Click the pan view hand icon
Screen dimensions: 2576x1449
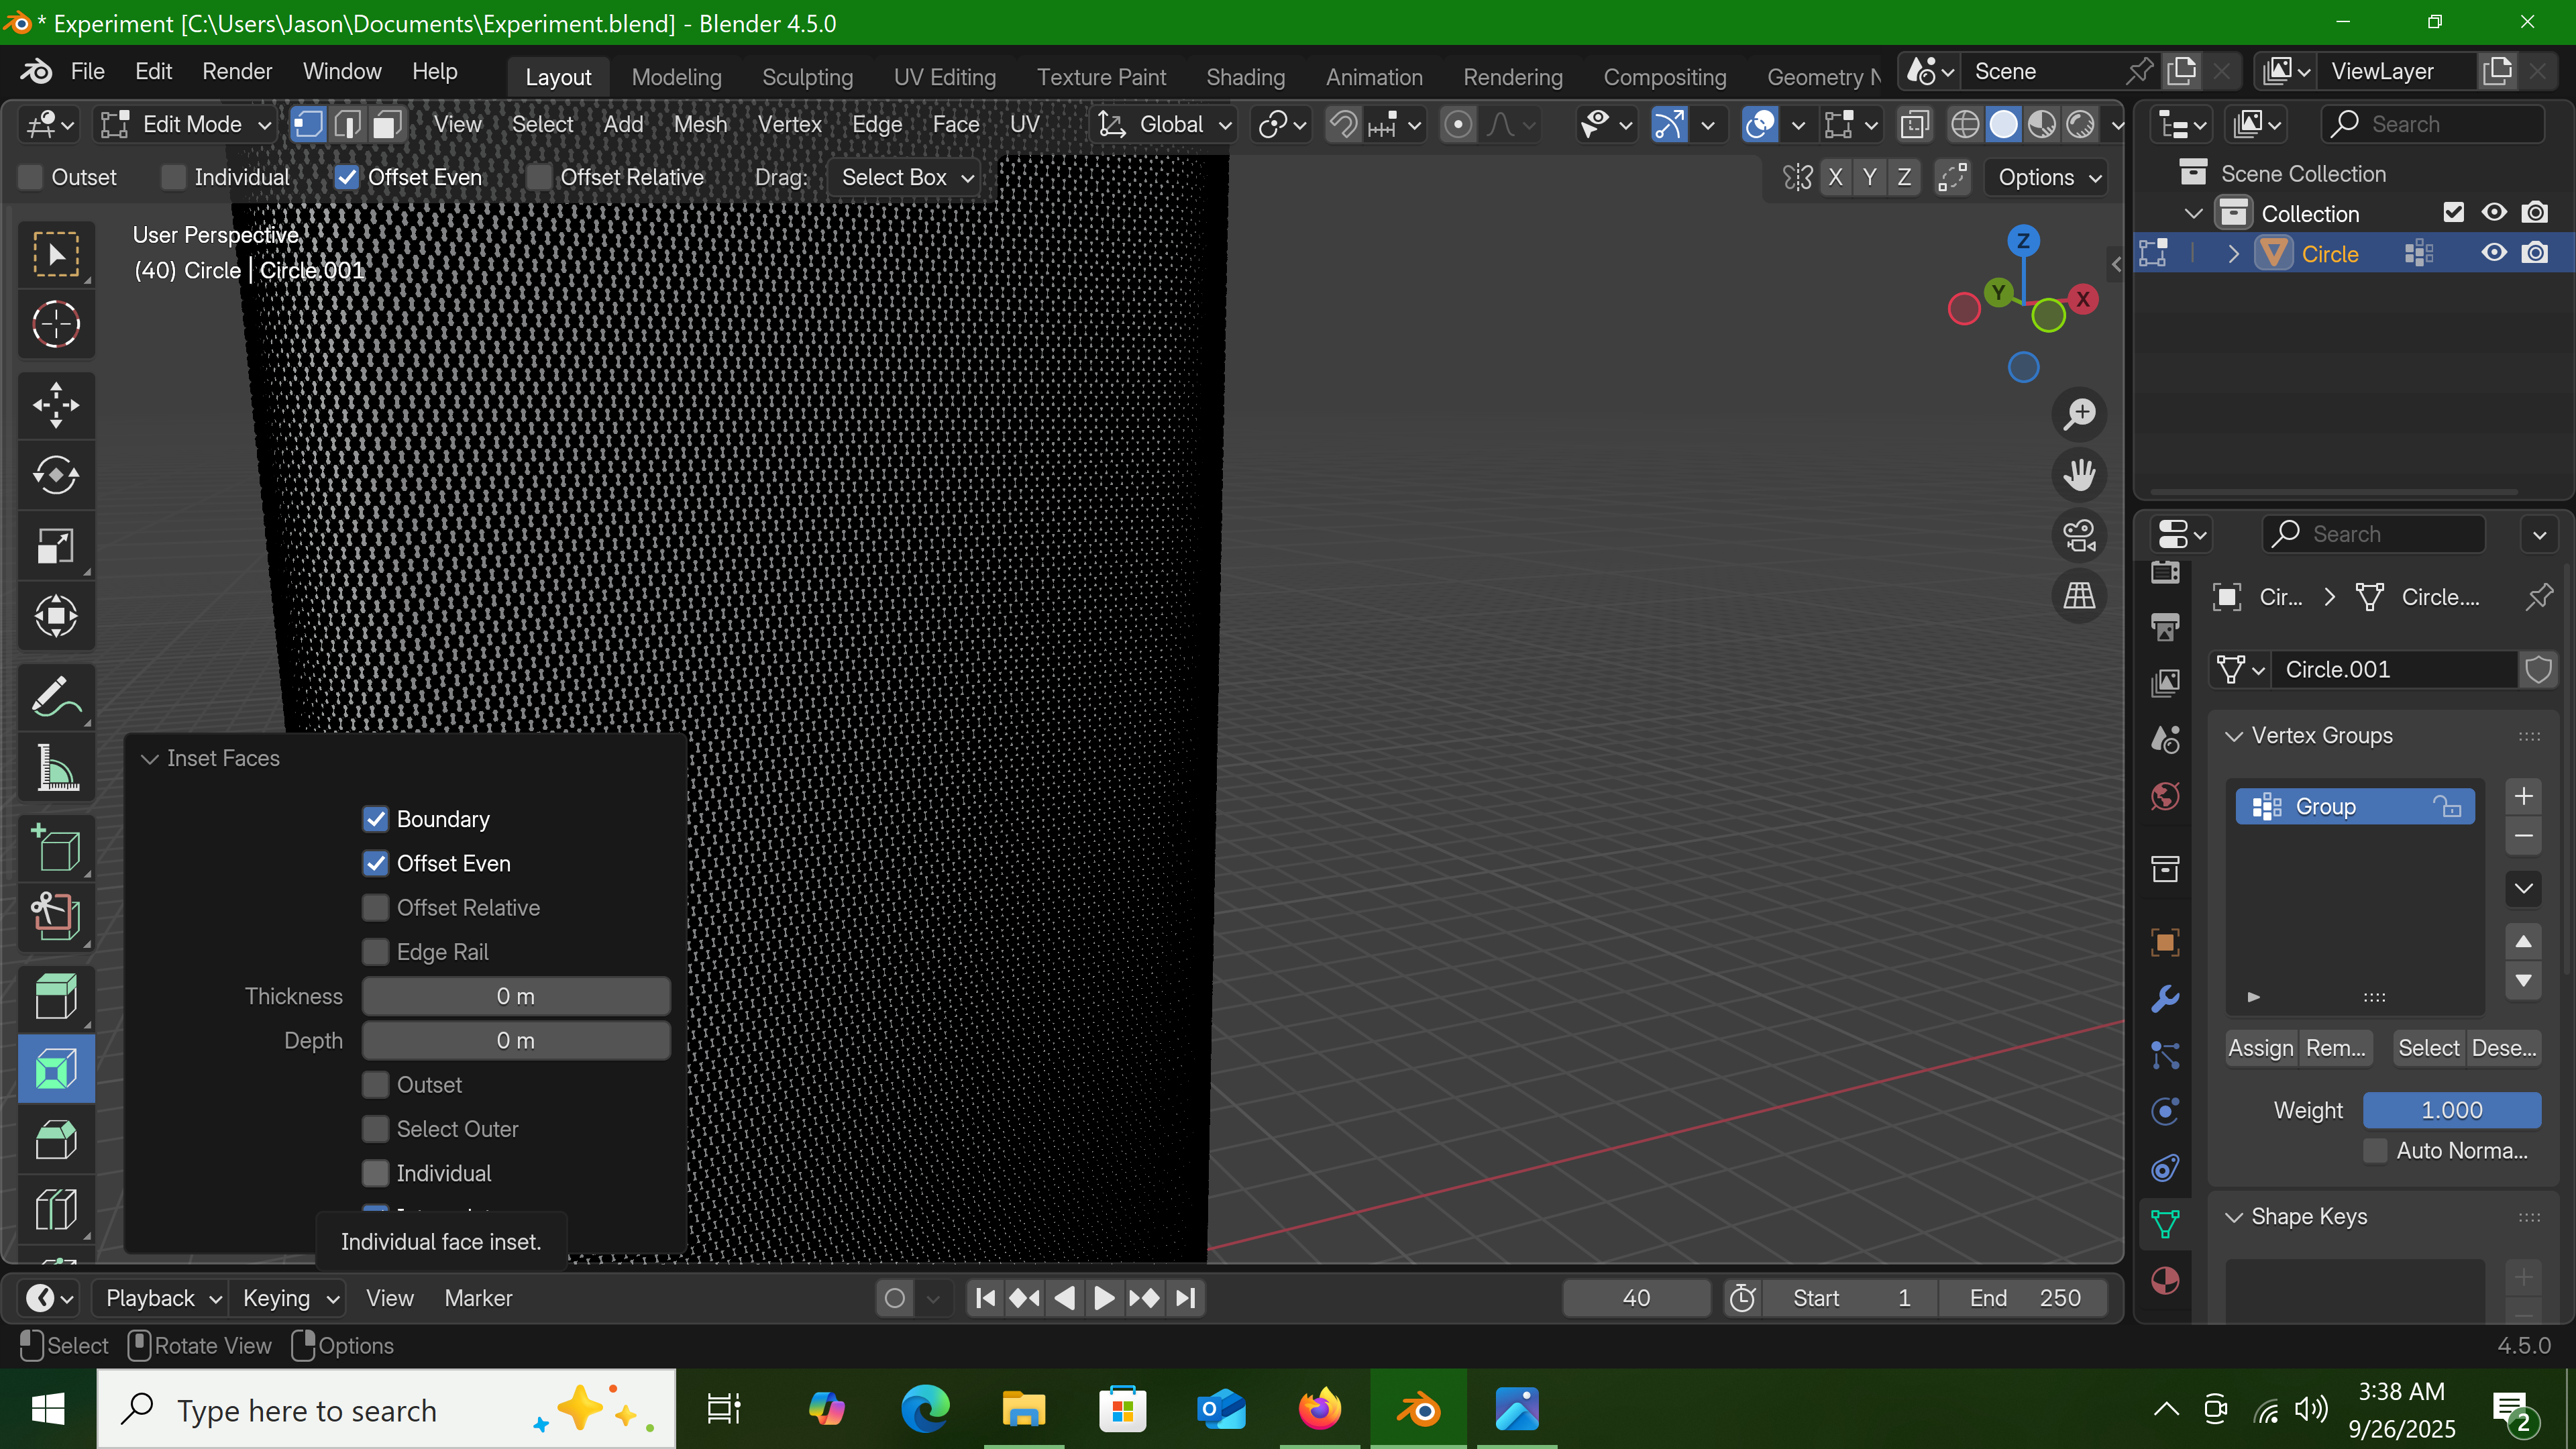tap(2080, 475)
